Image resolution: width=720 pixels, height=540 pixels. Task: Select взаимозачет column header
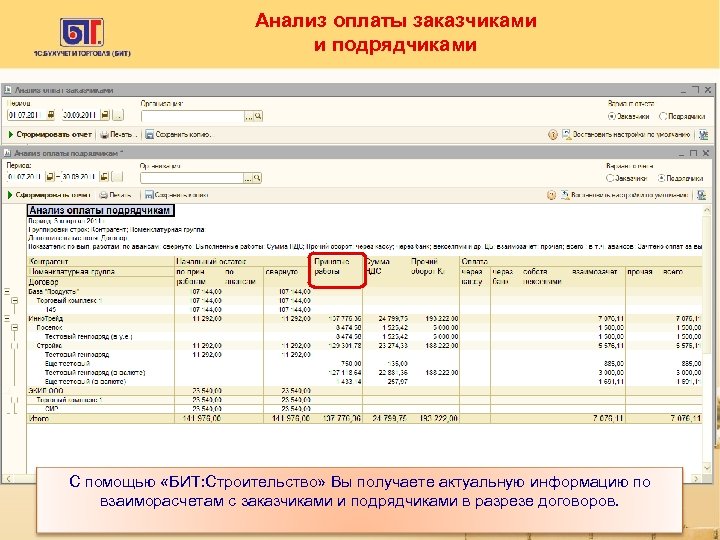(595, 271)
